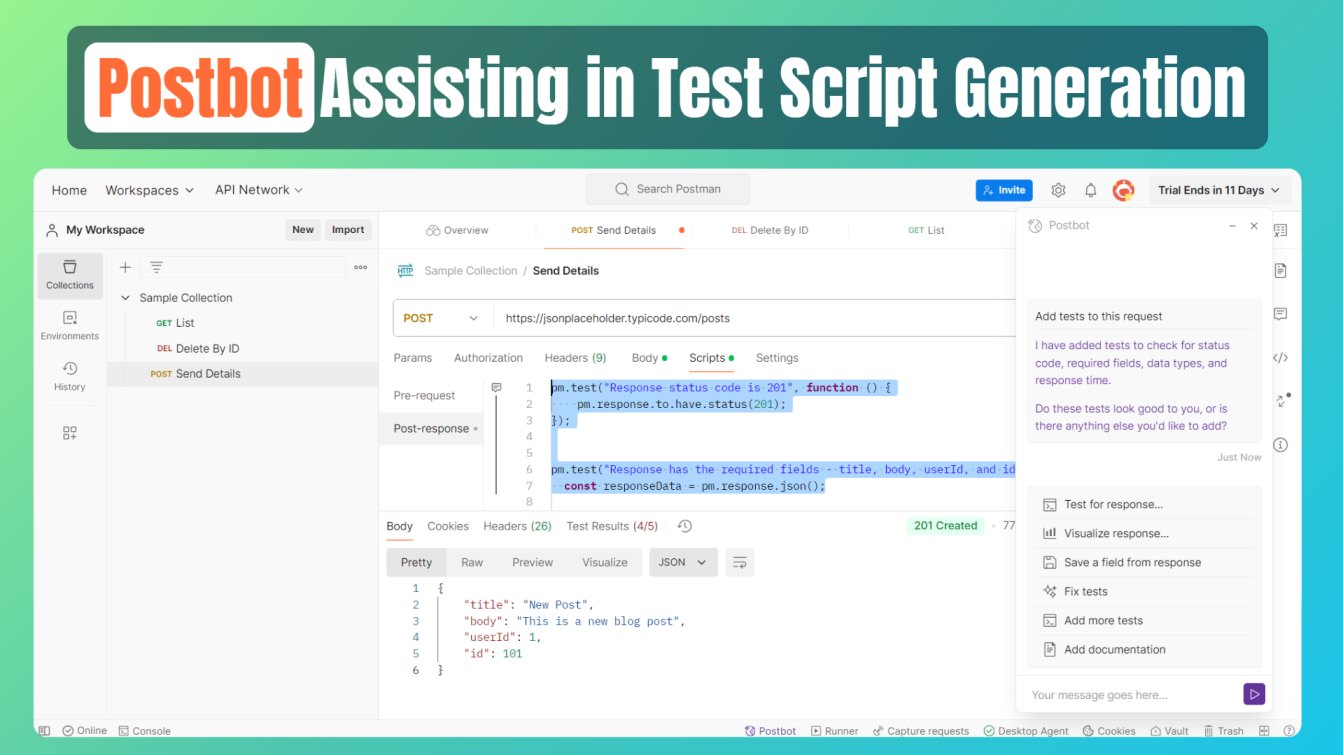Toggle the sidebar using the bottom-left panel icon
Viewport: 1343px width, 755px height.
click(45, 731)
